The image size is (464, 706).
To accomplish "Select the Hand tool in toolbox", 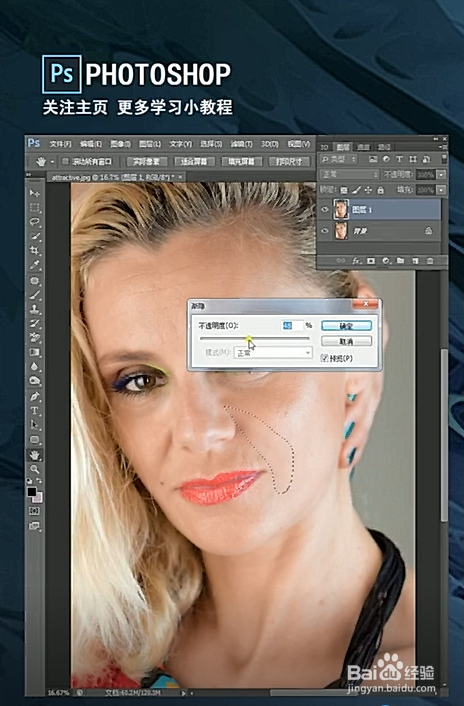I will [35, 455].
